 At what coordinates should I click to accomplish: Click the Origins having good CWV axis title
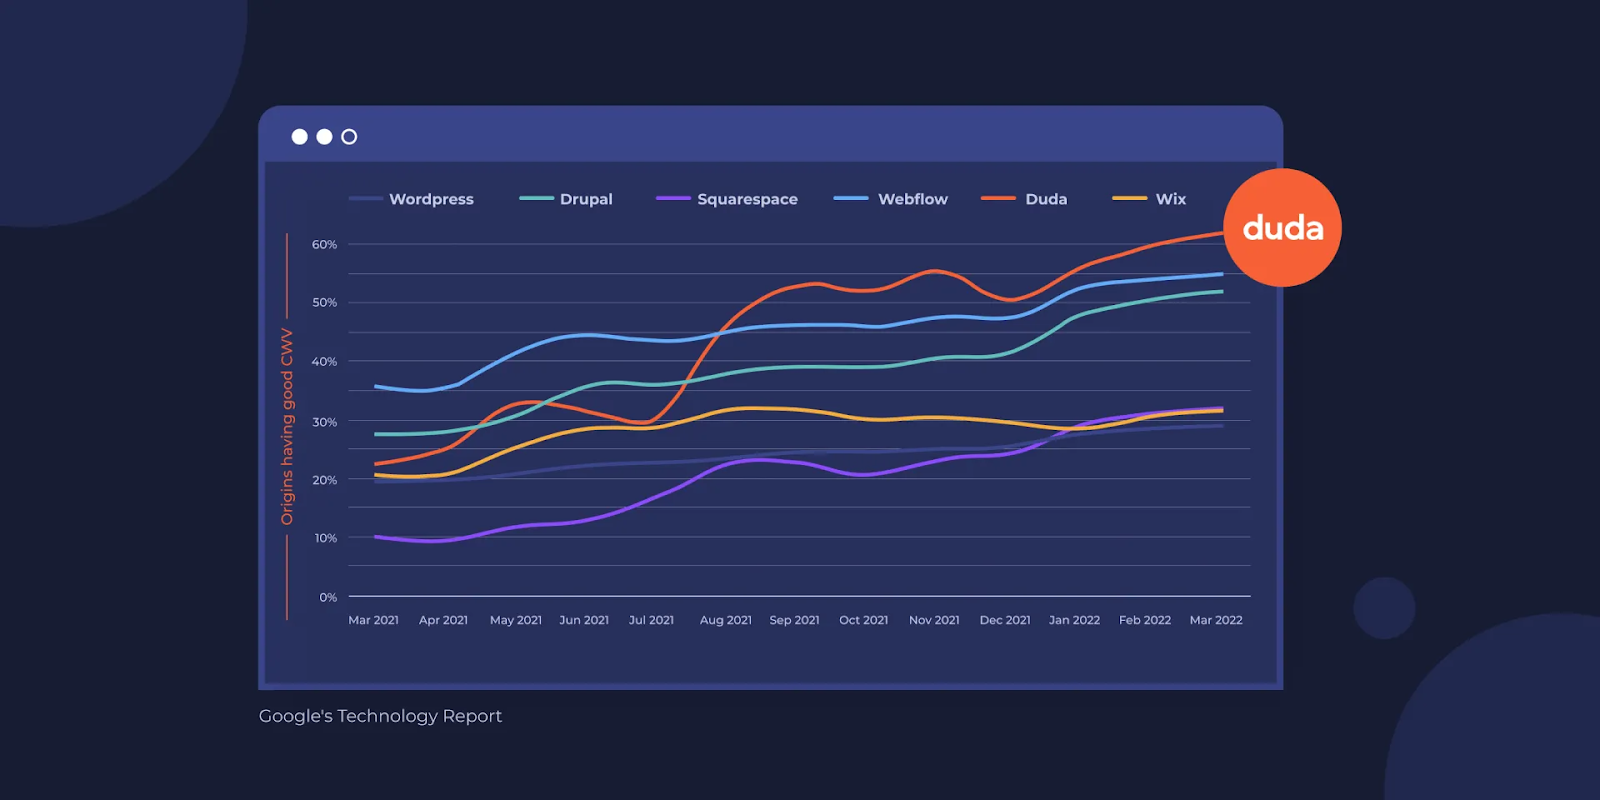click(287, 427)
